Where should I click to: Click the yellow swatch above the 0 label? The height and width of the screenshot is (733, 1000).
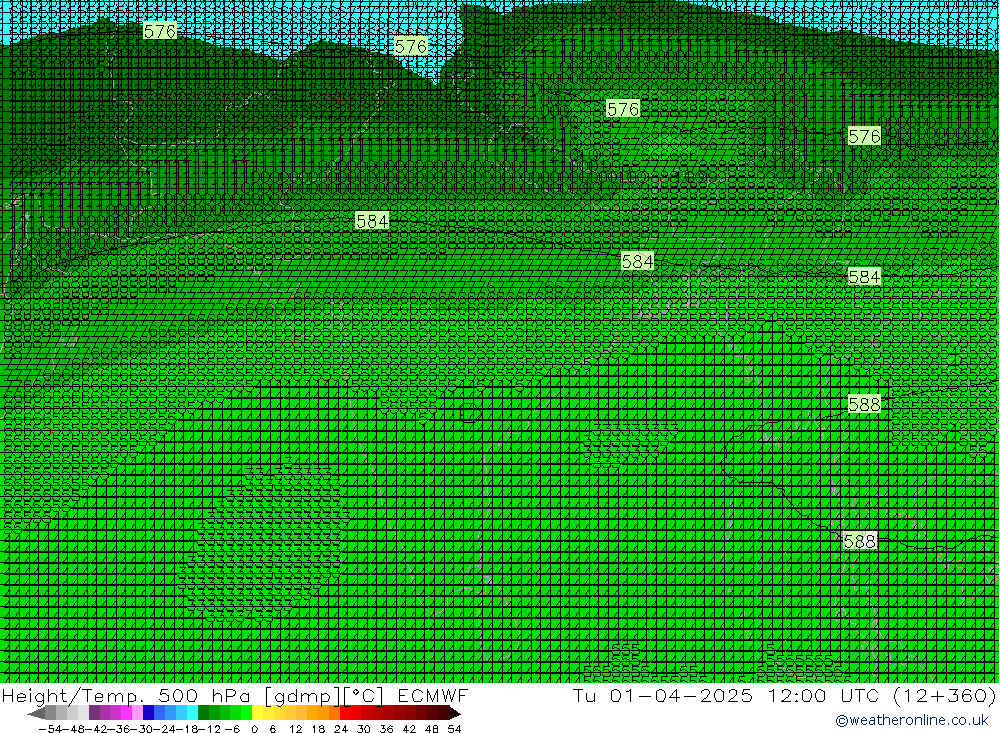tap(258, 713)
